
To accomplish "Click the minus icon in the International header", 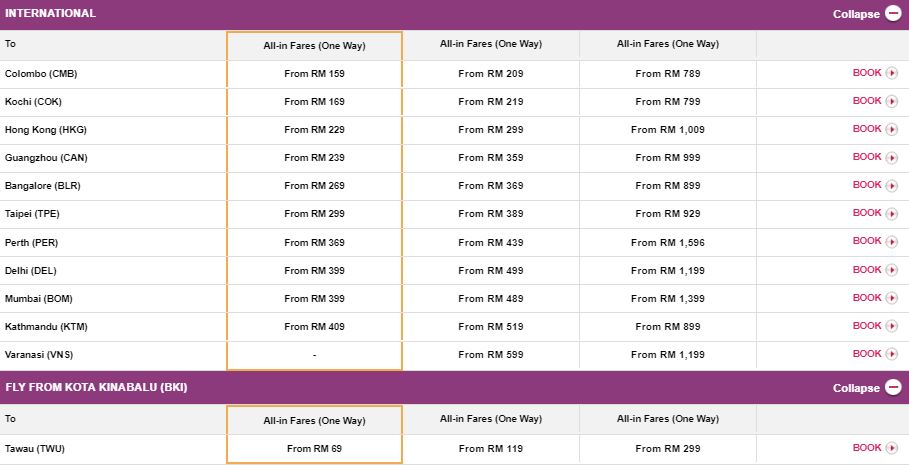I will coord(893,14).
